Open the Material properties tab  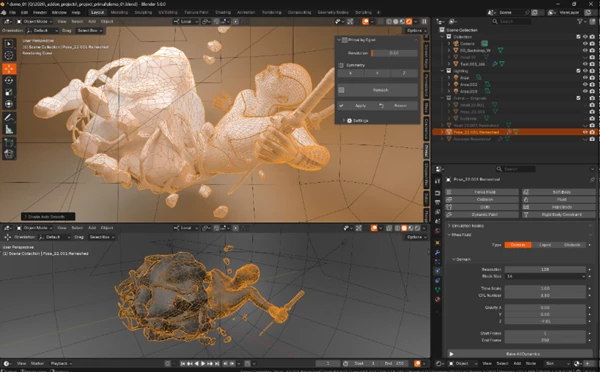point(437,299)
